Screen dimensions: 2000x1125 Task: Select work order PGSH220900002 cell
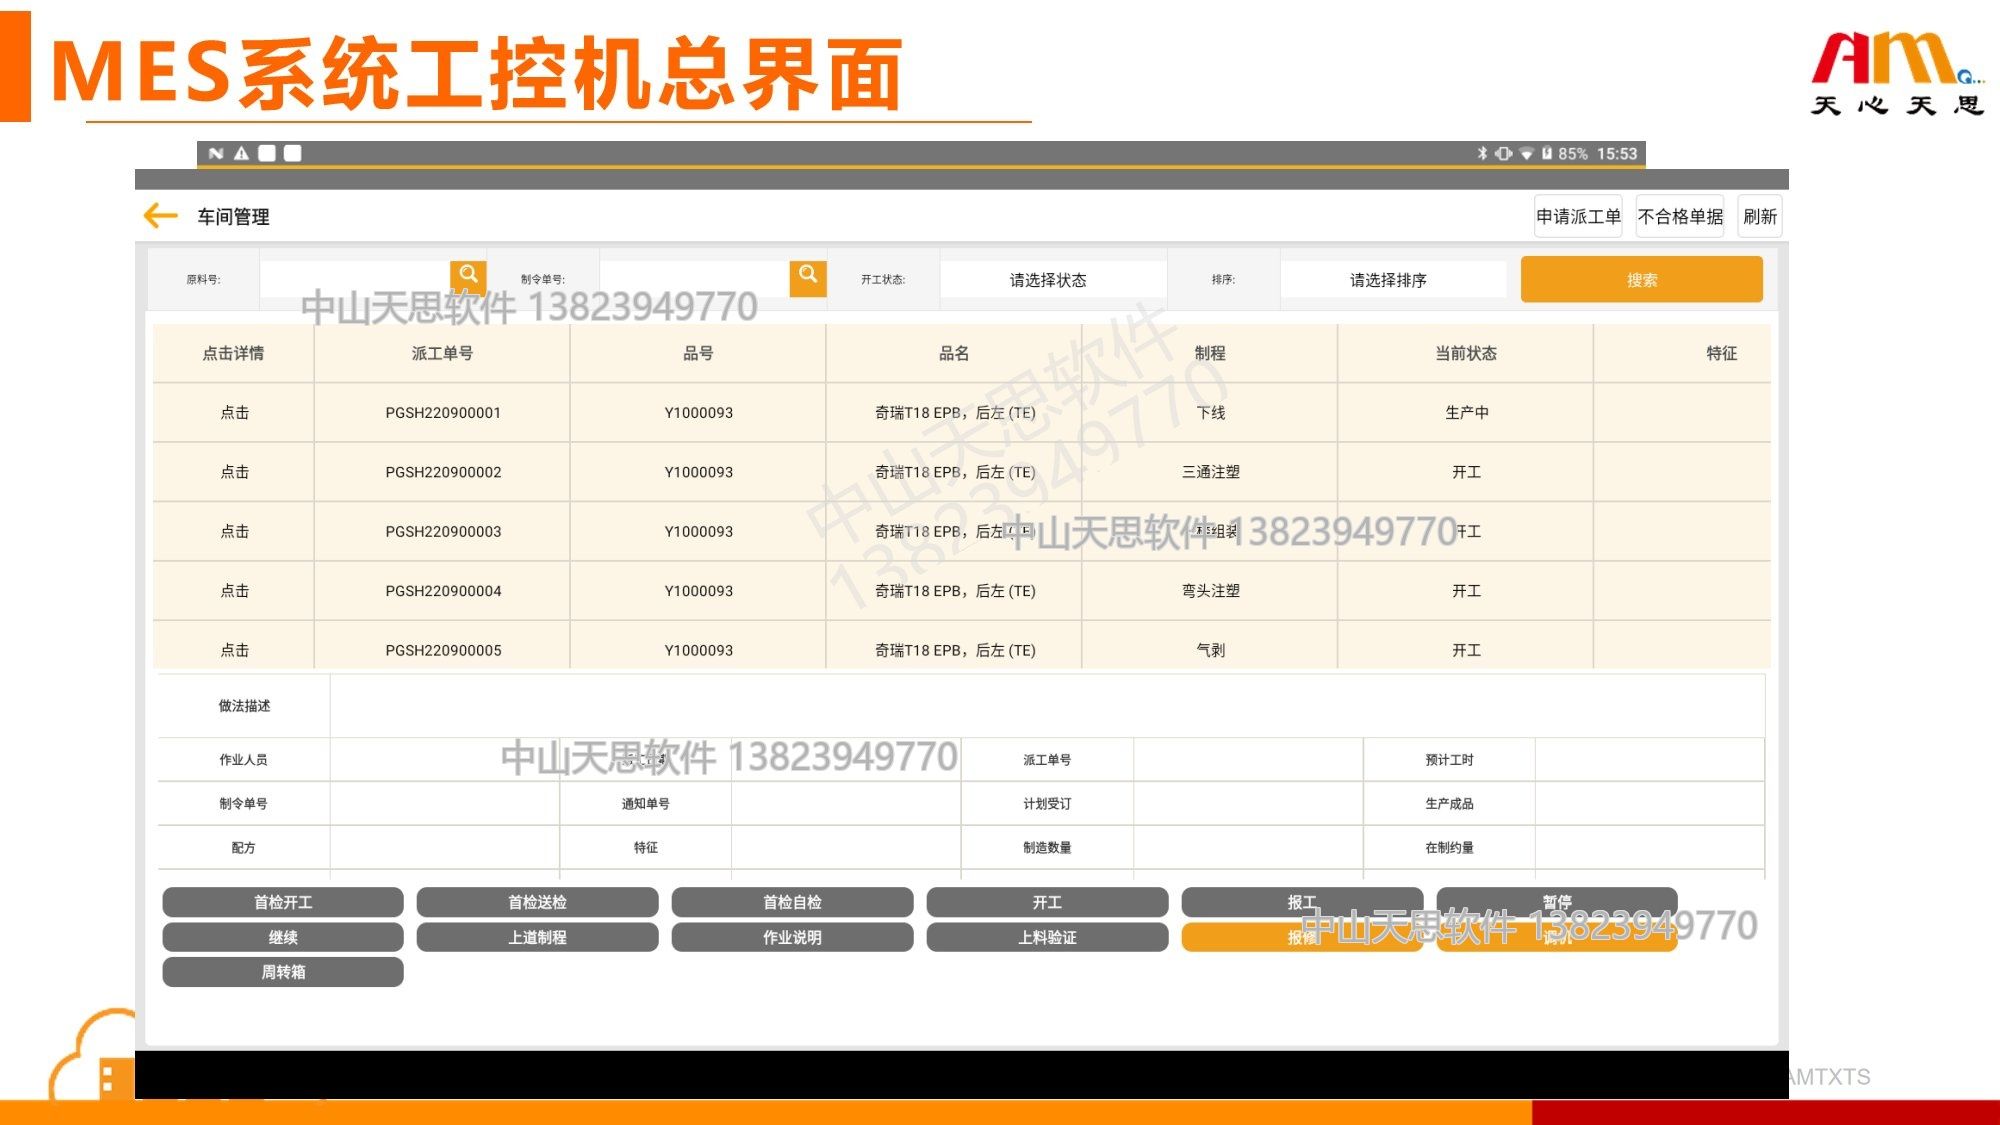coord(443,471)
